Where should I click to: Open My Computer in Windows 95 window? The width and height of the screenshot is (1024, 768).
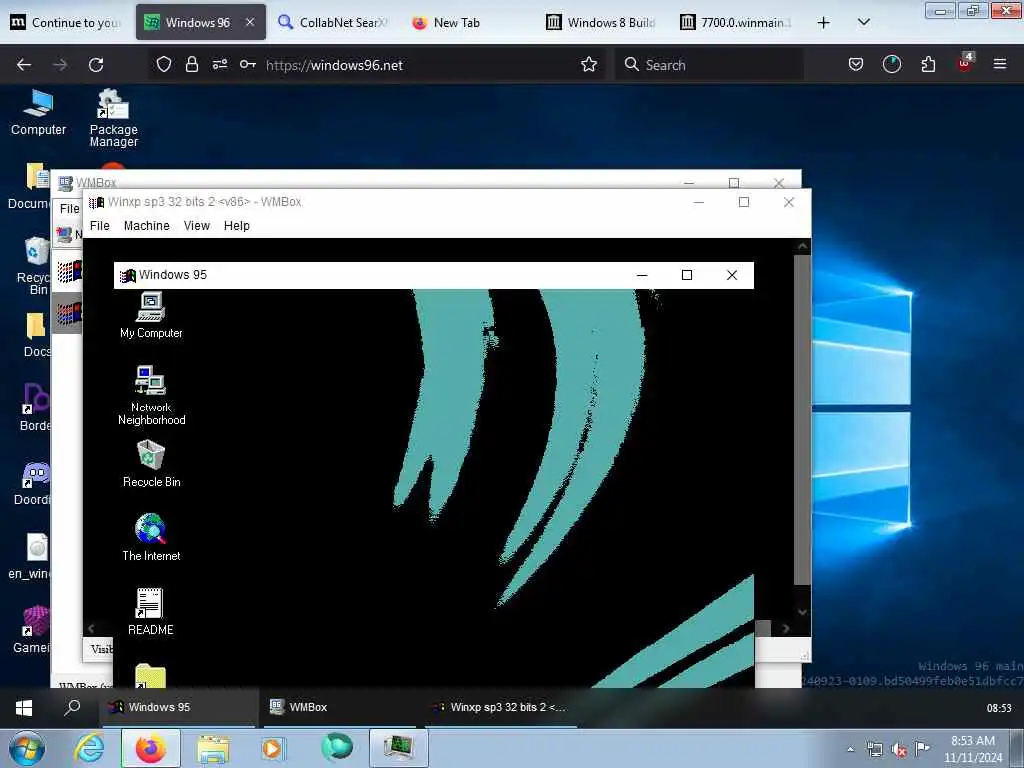click(x=151, y=315)
